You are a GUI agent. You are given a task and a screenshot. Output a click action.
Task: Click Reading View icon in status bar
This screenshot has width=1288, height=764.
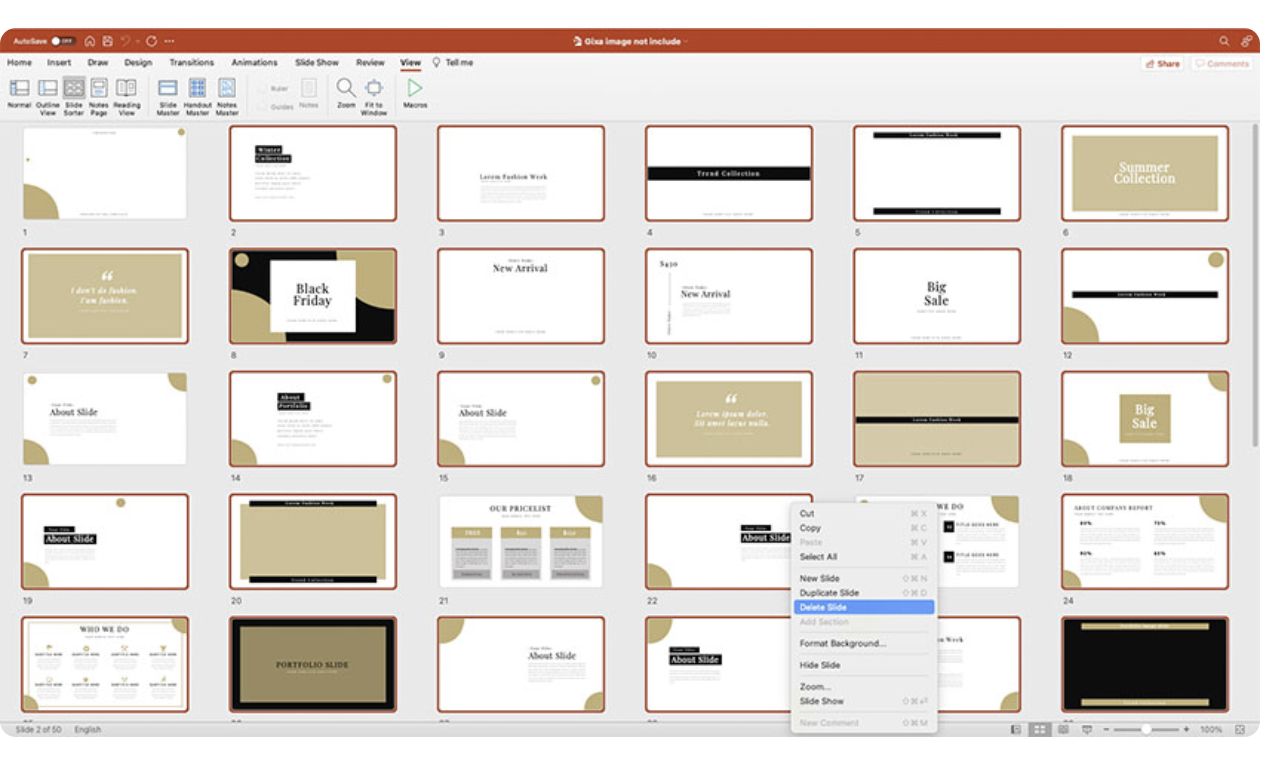(1064, 730)
